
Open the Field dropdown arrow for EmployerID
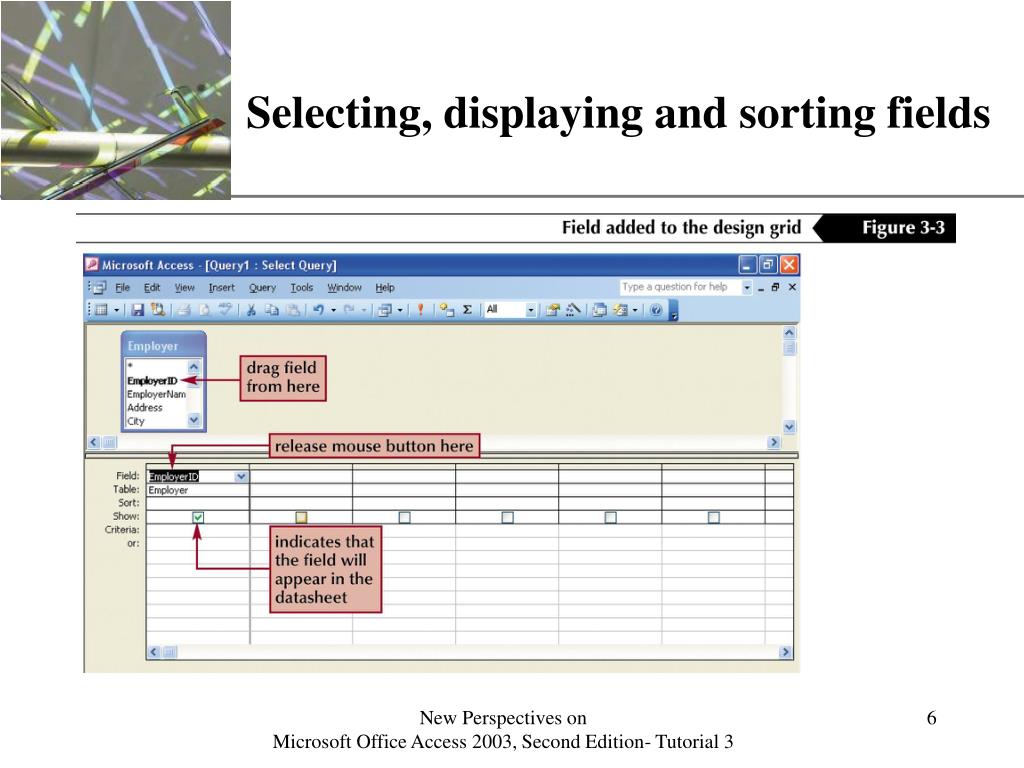[x=241, y=477]
